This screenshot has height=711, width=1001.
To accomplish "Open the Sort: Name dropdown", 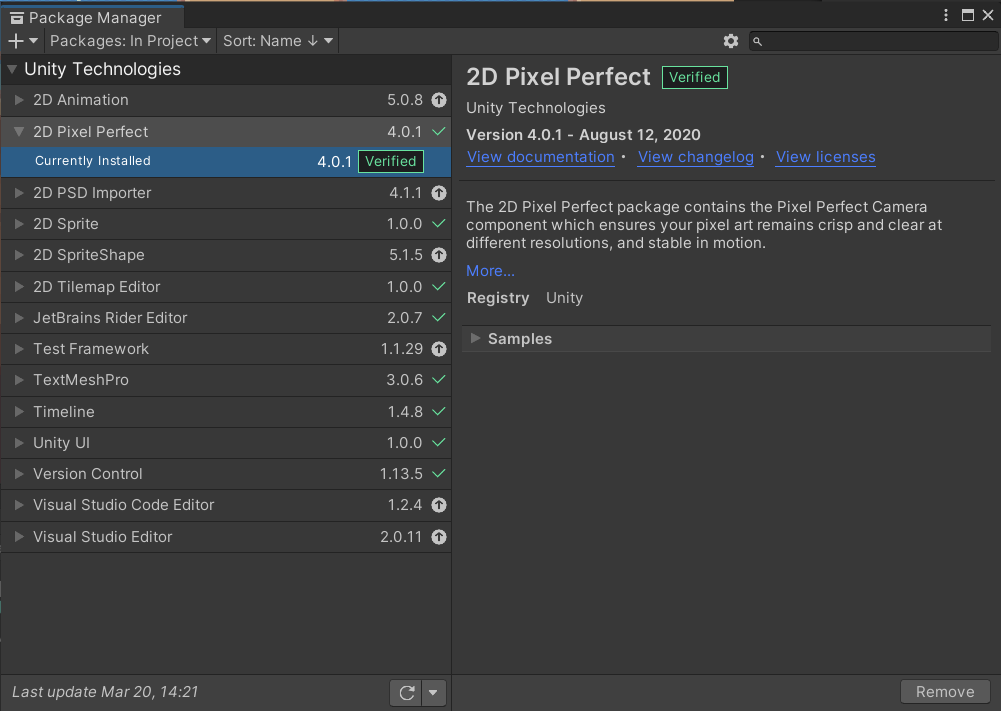I will 278,41.
